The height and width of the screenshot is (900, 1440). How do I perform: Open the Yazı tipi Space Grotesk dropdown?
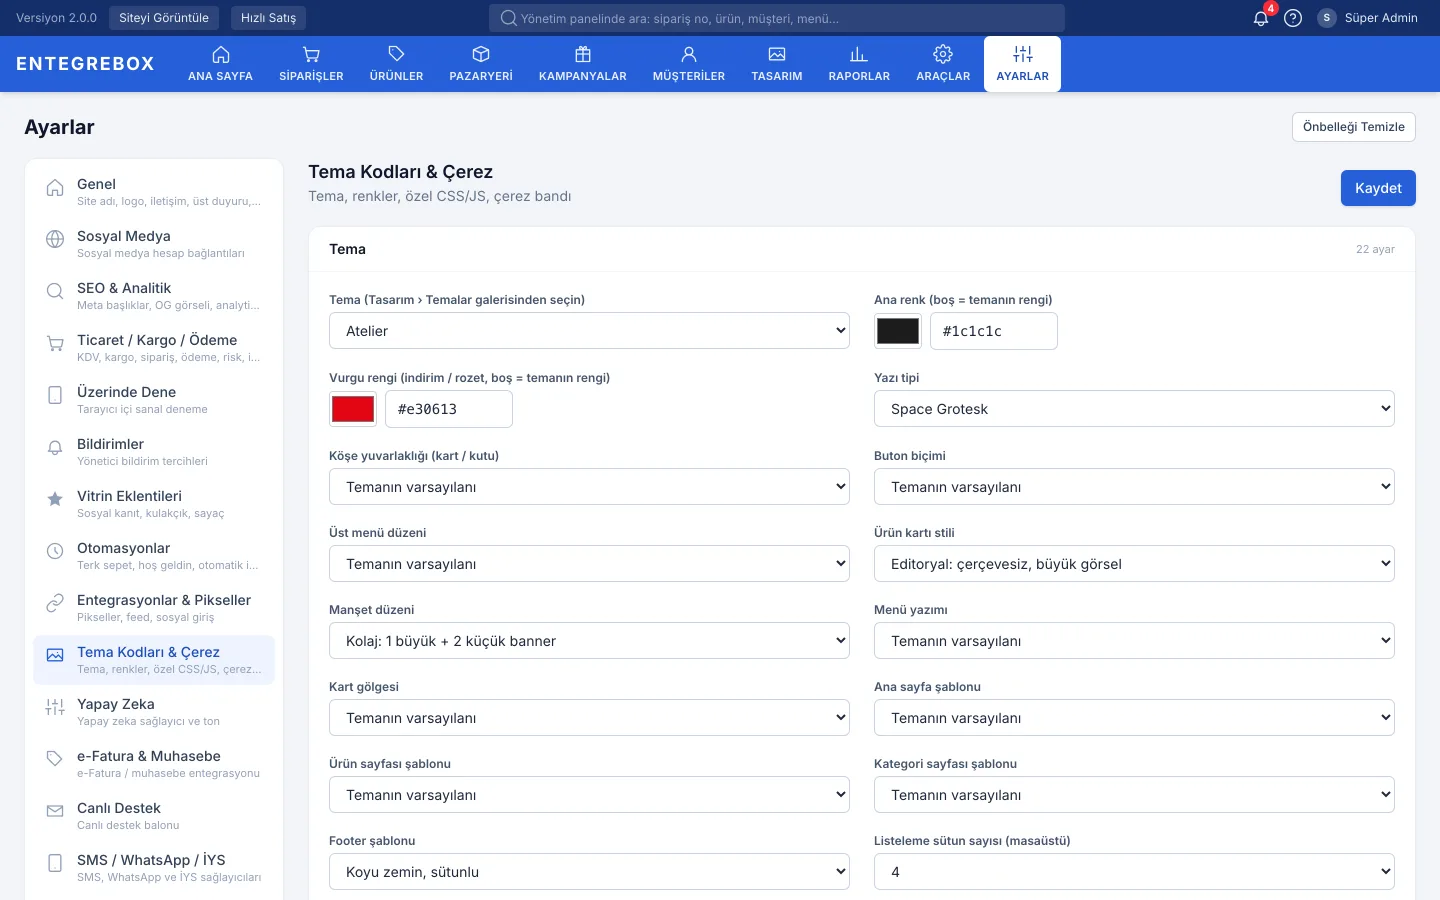[1134, 409]
